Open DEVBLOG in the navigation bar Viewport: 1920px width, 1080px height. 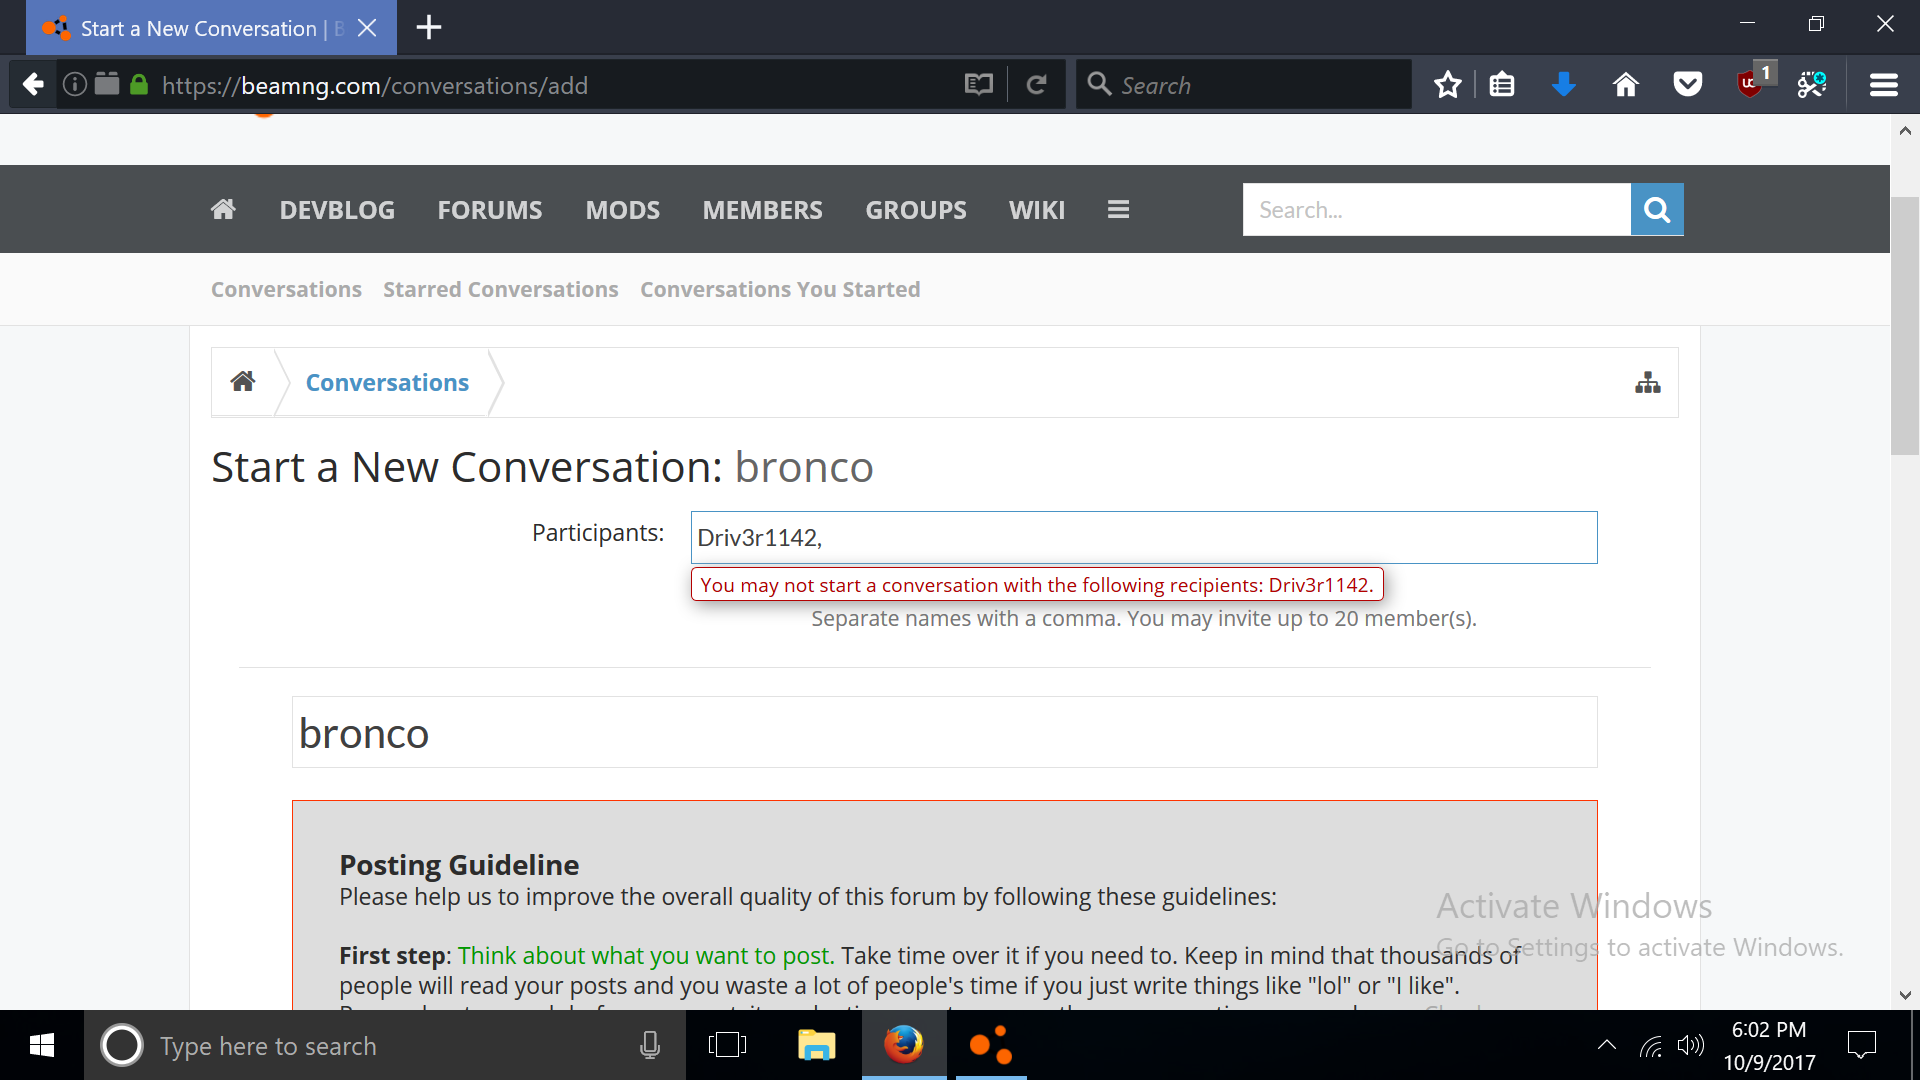click(x=337, y=210)
